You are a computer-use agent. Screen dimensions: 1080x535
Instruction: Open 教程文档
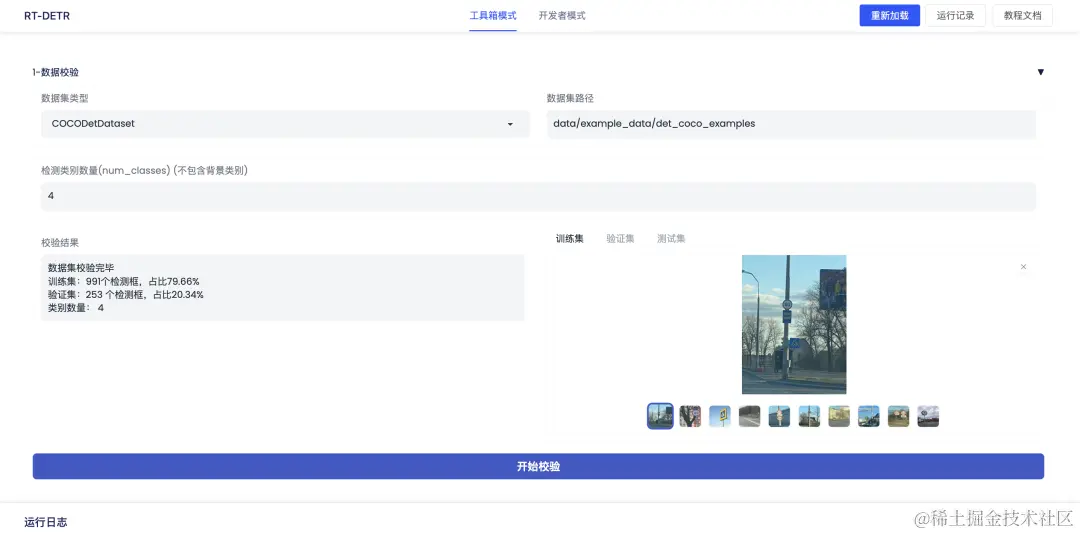(1022, 16)
